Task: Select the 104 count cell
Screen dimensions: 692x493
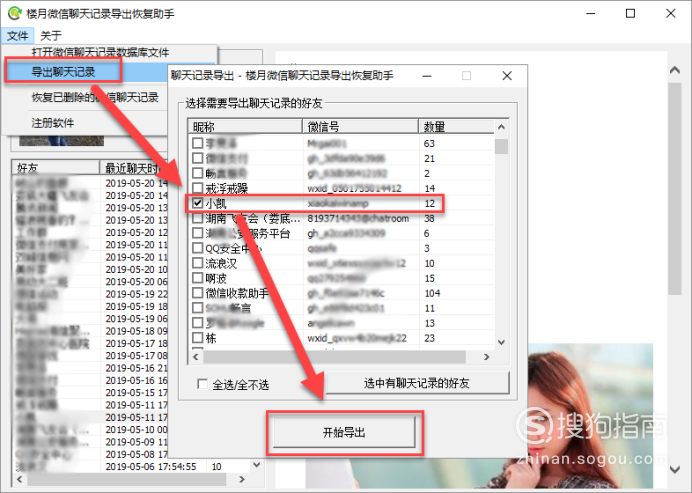Action: click(x=432, y=293)
